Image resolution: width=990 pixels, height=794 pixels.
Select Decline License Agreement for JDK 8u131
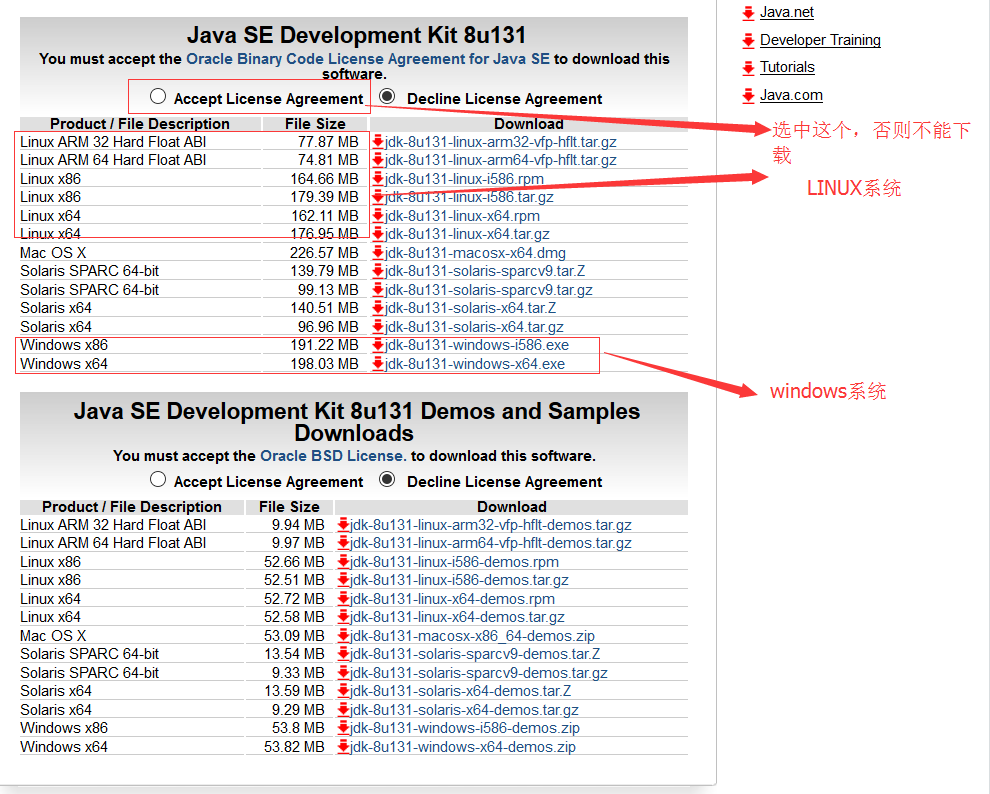[387, 97]
